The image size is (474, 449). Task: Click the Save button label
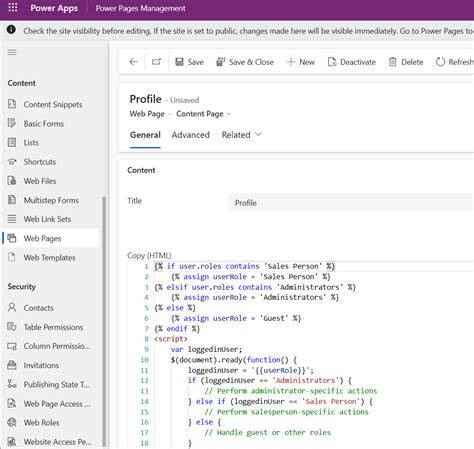pos(196,62)
